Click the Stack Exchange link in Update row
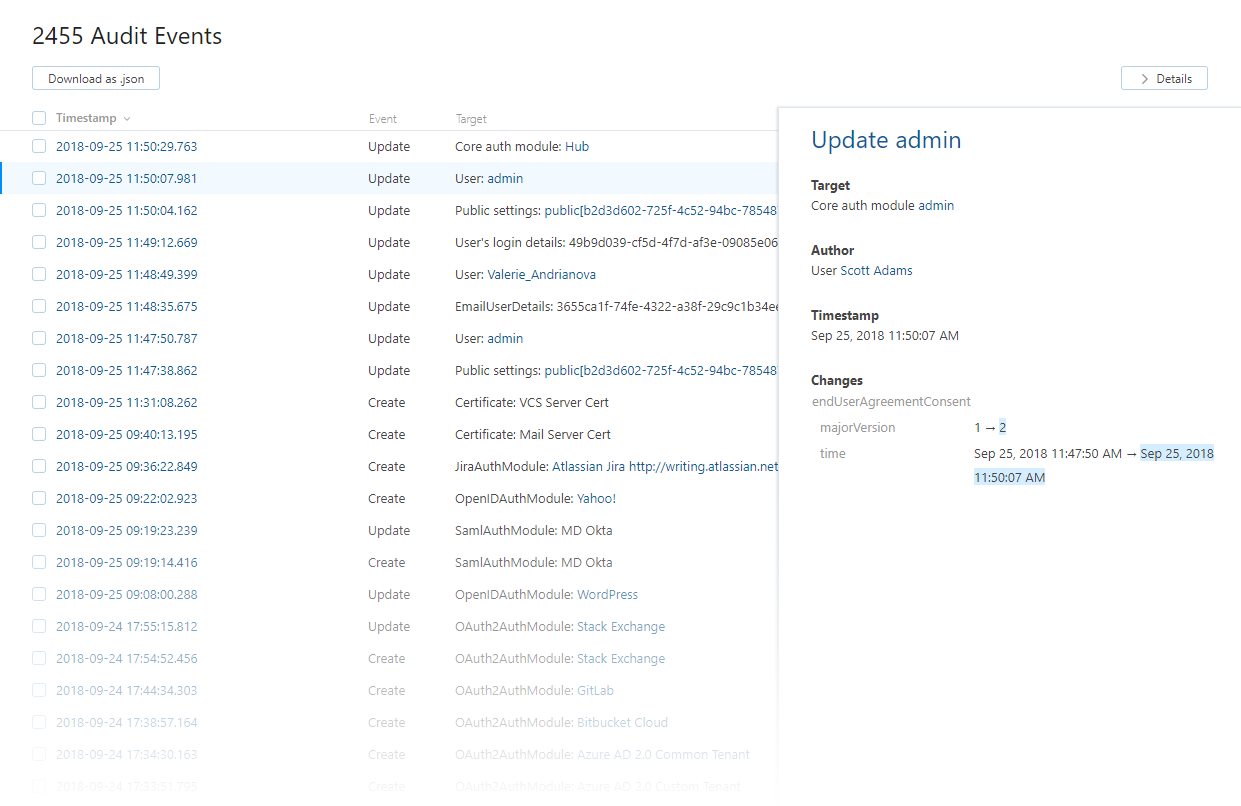The image size is (1241, 806). coord(620,626)
